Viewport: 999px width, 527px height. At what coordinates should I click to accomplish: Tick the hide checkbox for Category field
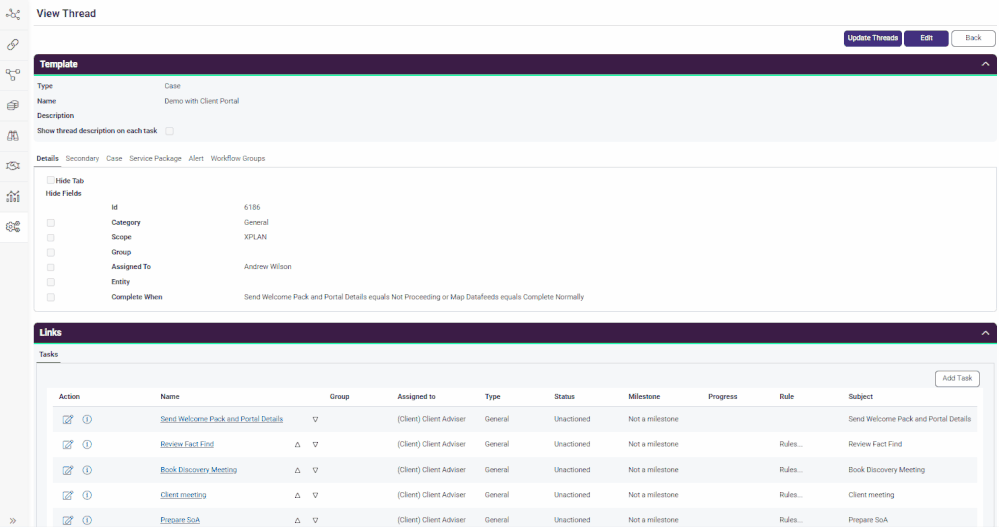(x=51, y=223)
